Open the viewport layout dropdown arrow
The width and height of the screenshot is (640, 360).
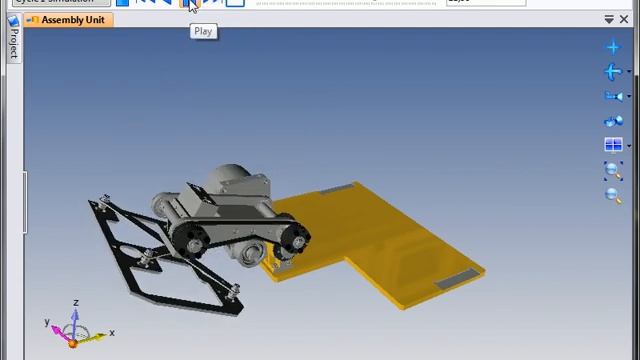[629, 146]
